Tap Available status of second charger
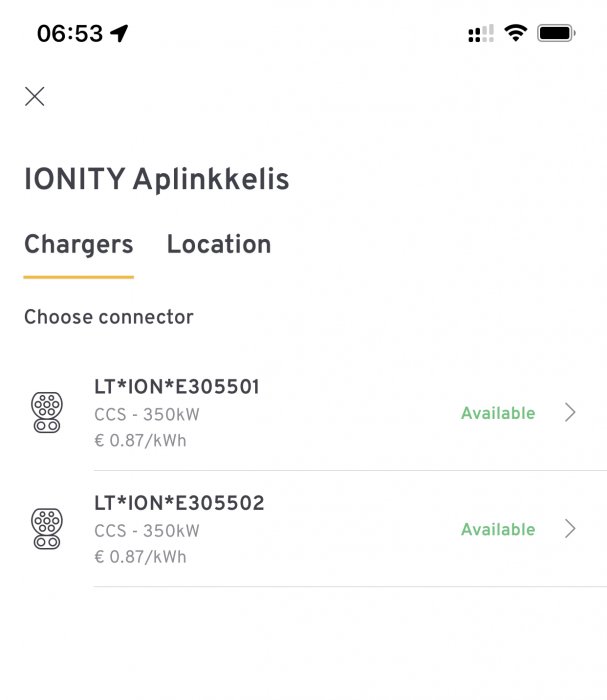 pos(498,529)
